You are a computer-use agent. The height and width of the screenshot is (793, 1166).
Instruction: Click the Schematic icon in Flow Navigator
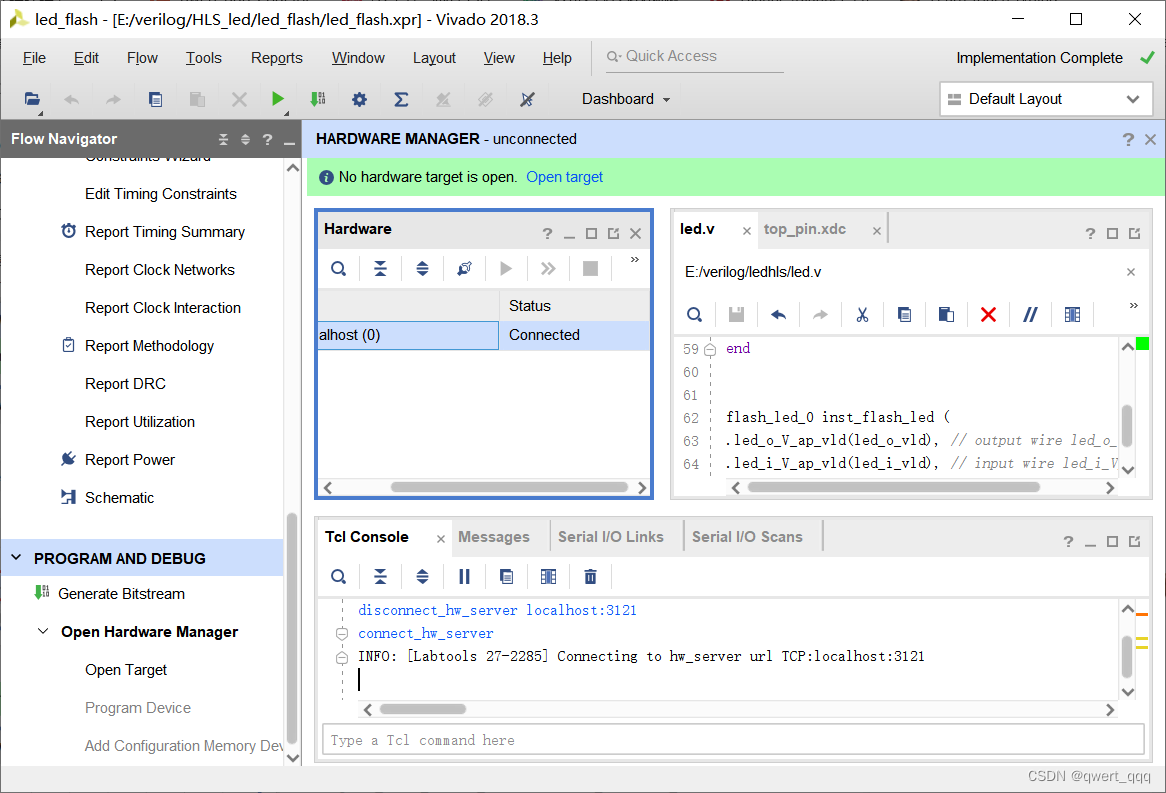pyautogui.click(x=68, y=497)
